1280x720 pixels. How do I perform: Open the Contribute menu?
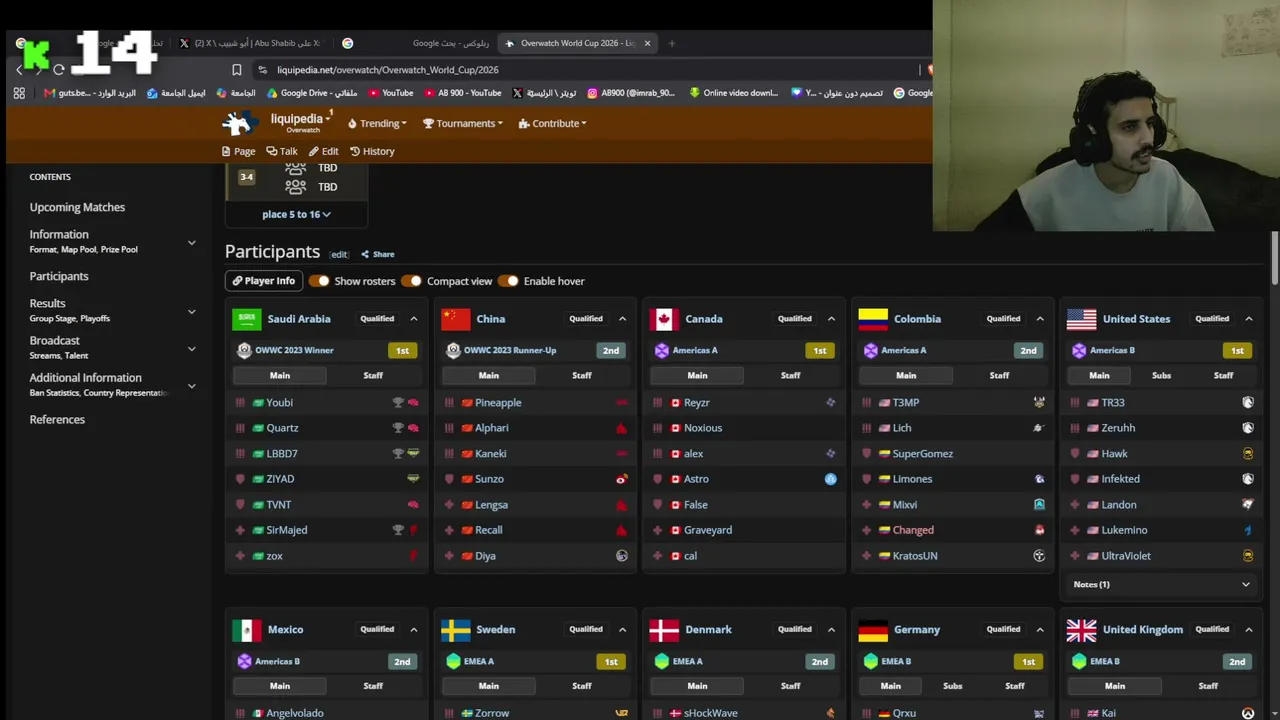pos(553,124)
